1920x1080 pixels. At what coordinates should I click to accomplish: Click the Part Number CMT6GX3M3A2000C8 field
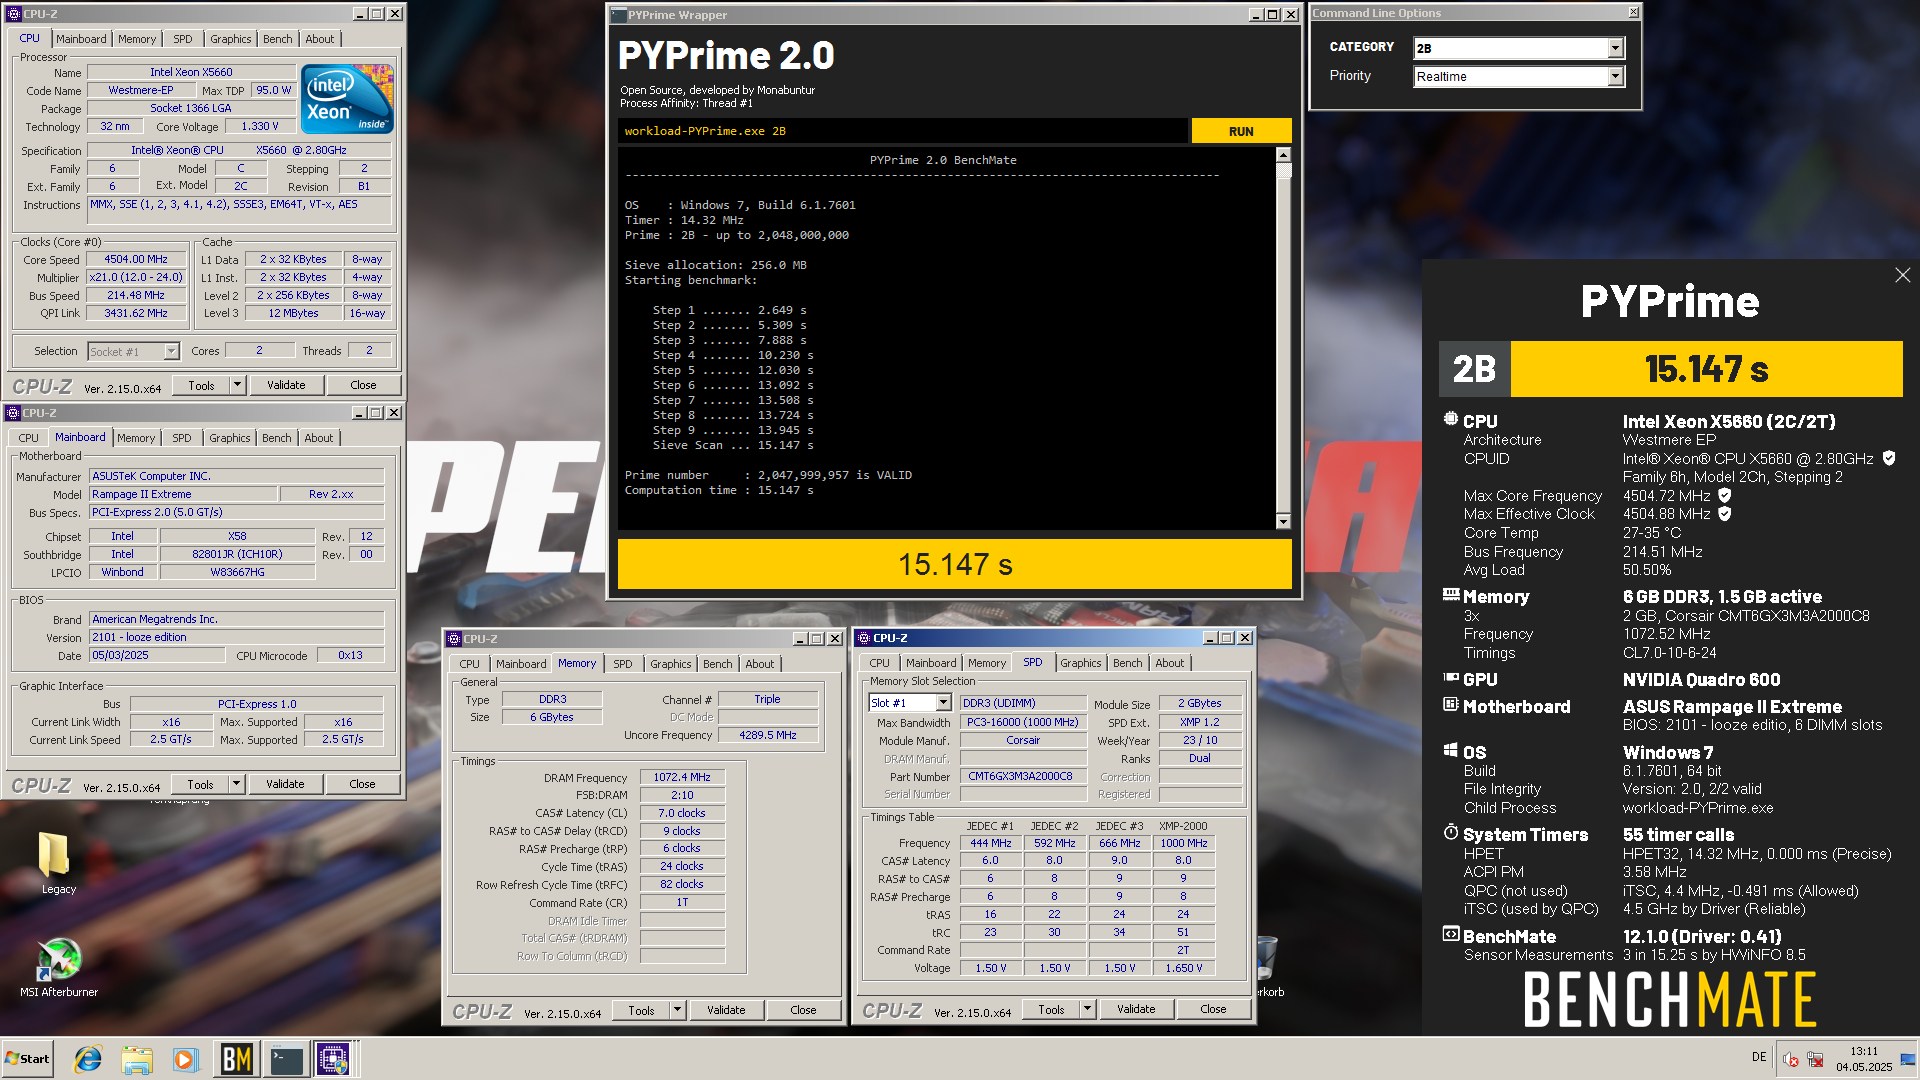pyautogui.click(x=1023, y=776)
